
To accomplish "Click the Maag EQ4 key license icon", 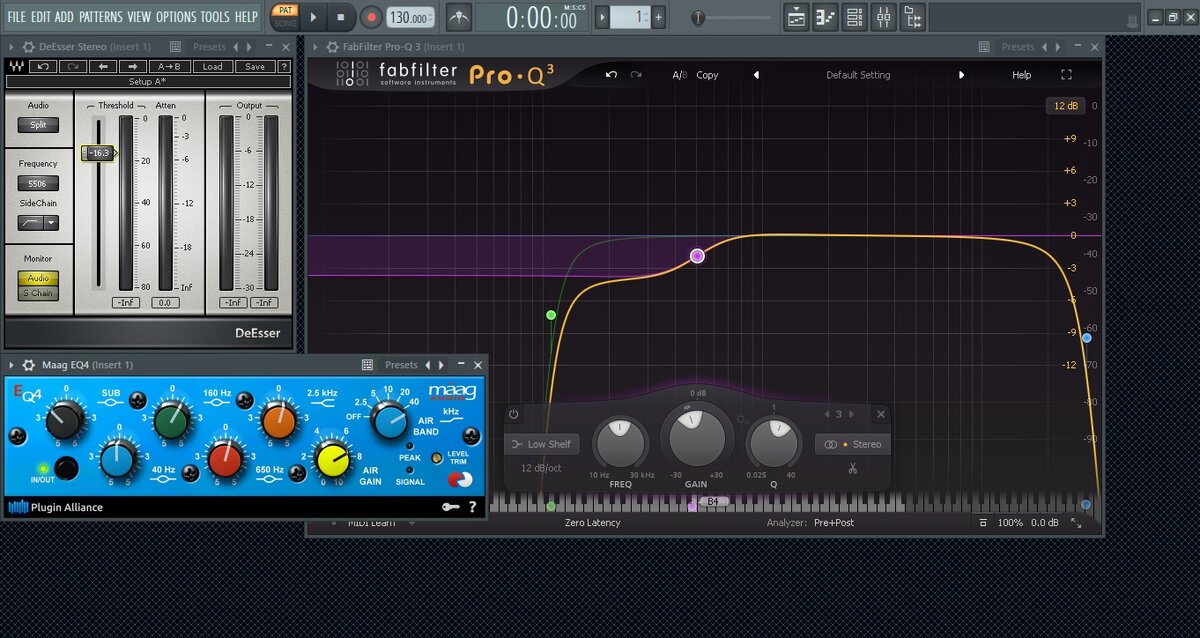I will coord(450,508).
